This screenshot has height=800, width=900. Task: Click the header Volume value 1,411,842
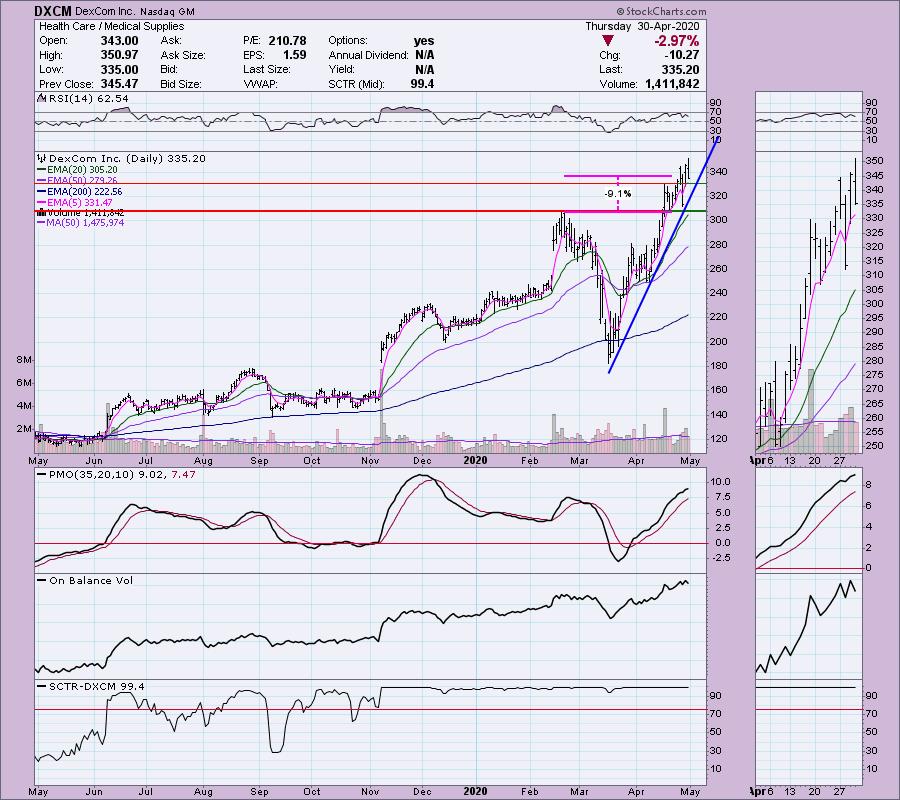[x=672, y=84]
